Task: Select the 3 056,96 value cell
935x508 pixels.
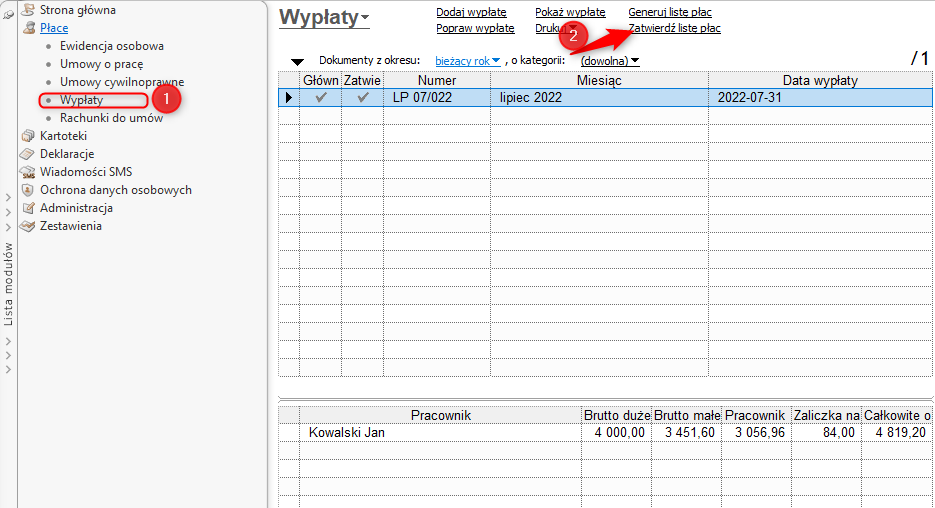Action: point(757,432)
